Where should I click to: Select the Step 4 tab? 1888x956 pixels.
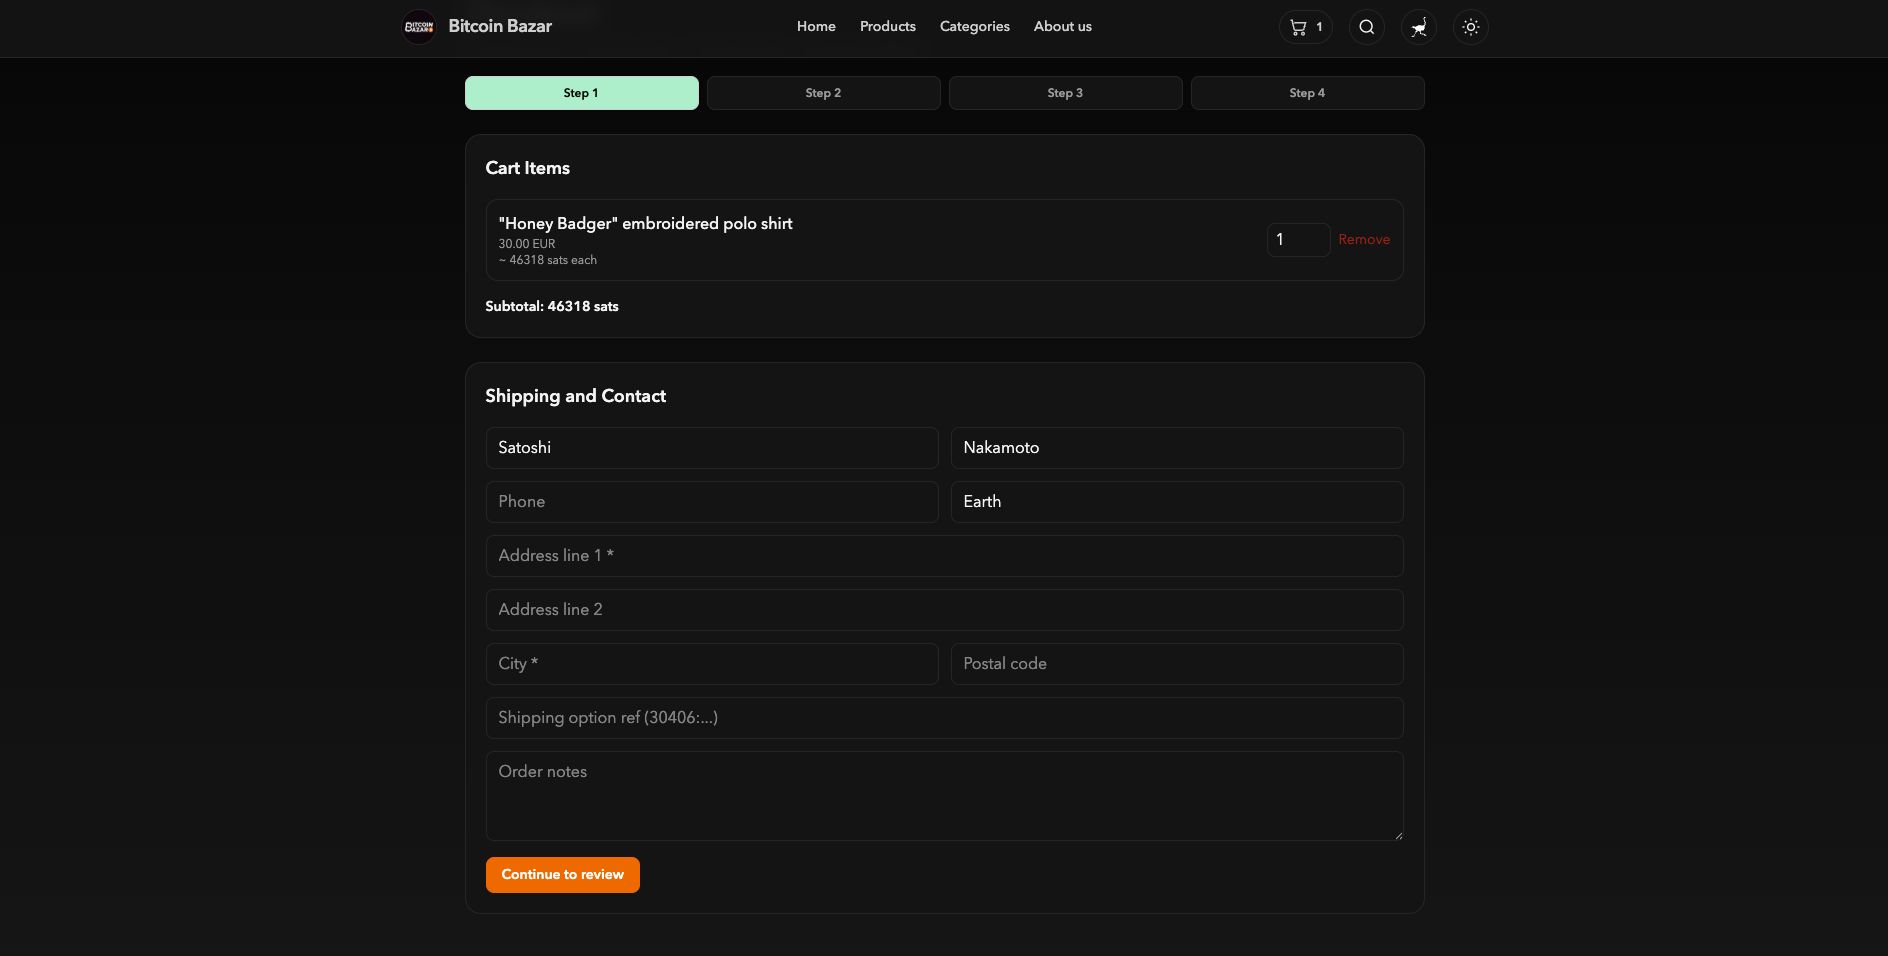(1308, 93)
